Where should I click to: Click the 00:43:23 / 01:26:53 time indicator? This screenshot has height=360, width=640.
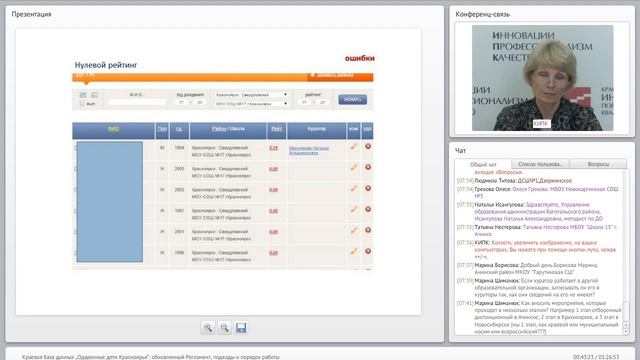[x=596, y=357]
